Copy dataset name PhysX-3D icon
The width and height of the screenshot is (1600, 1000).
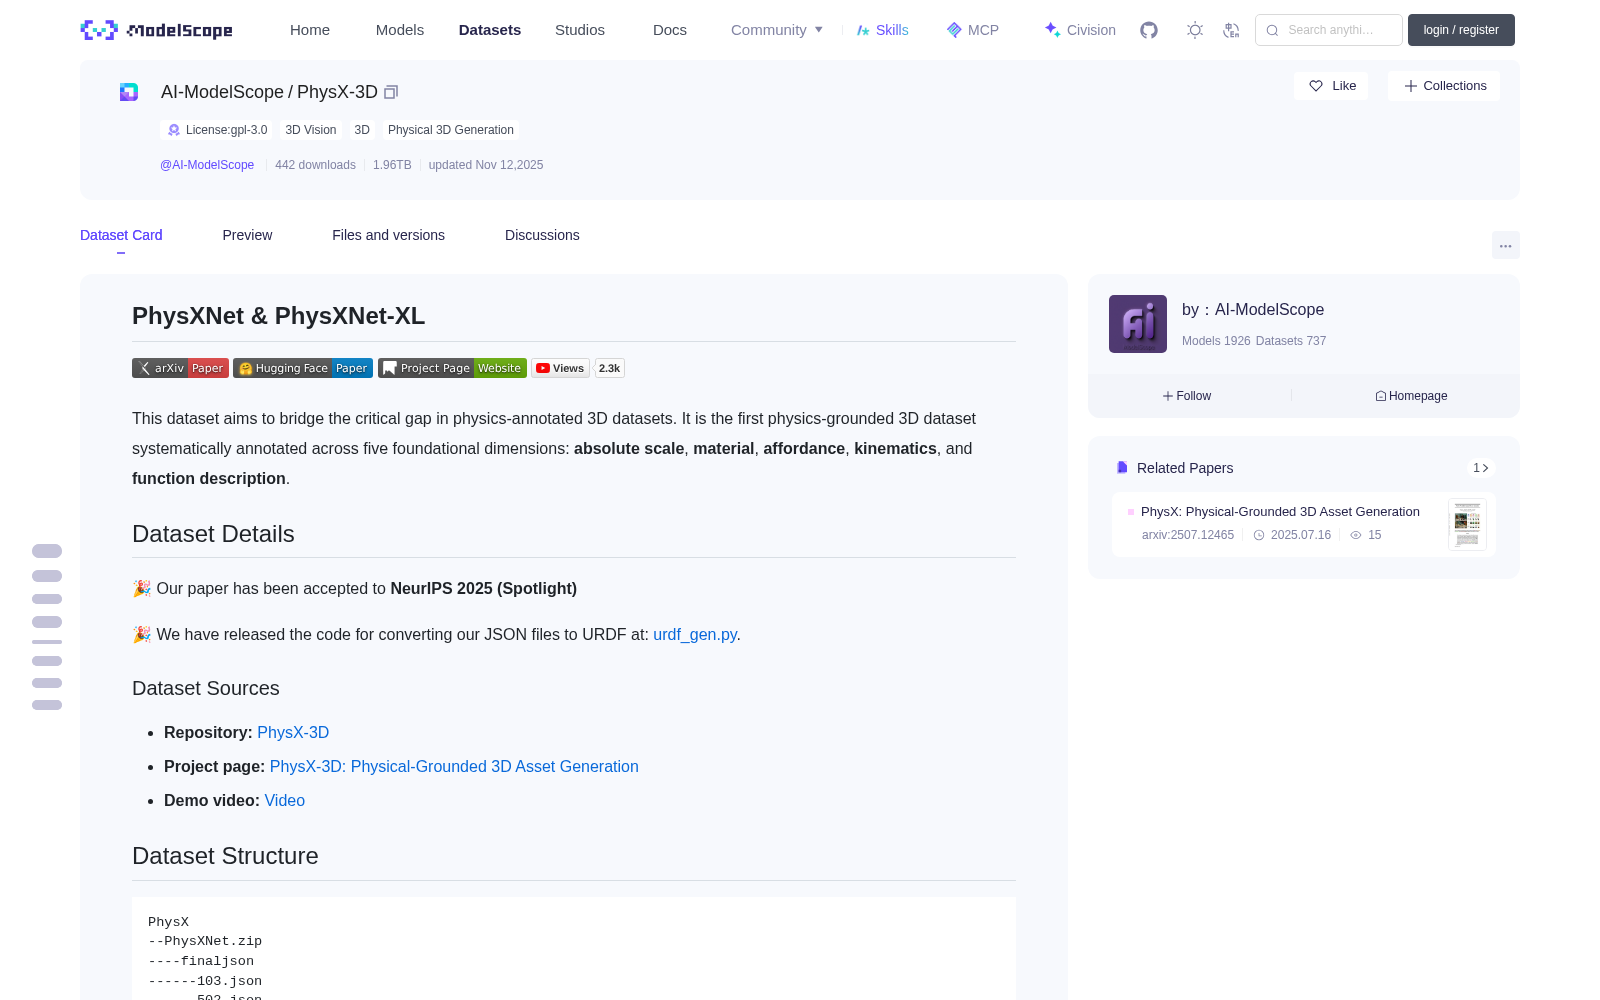[x=391, y=92]
